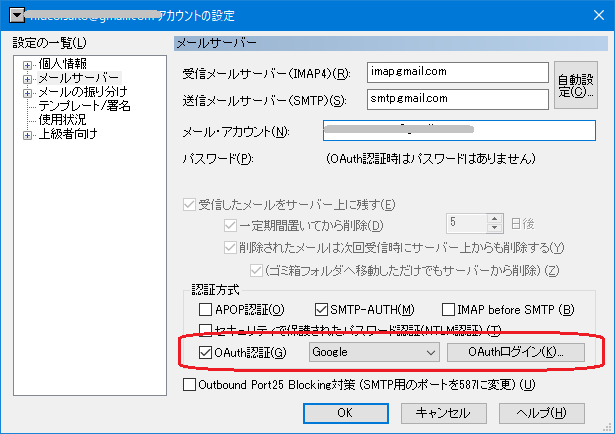The image size is (615, 434).
Task: Expand the メールの振り分け tree node
Action: tap(27, 92)
